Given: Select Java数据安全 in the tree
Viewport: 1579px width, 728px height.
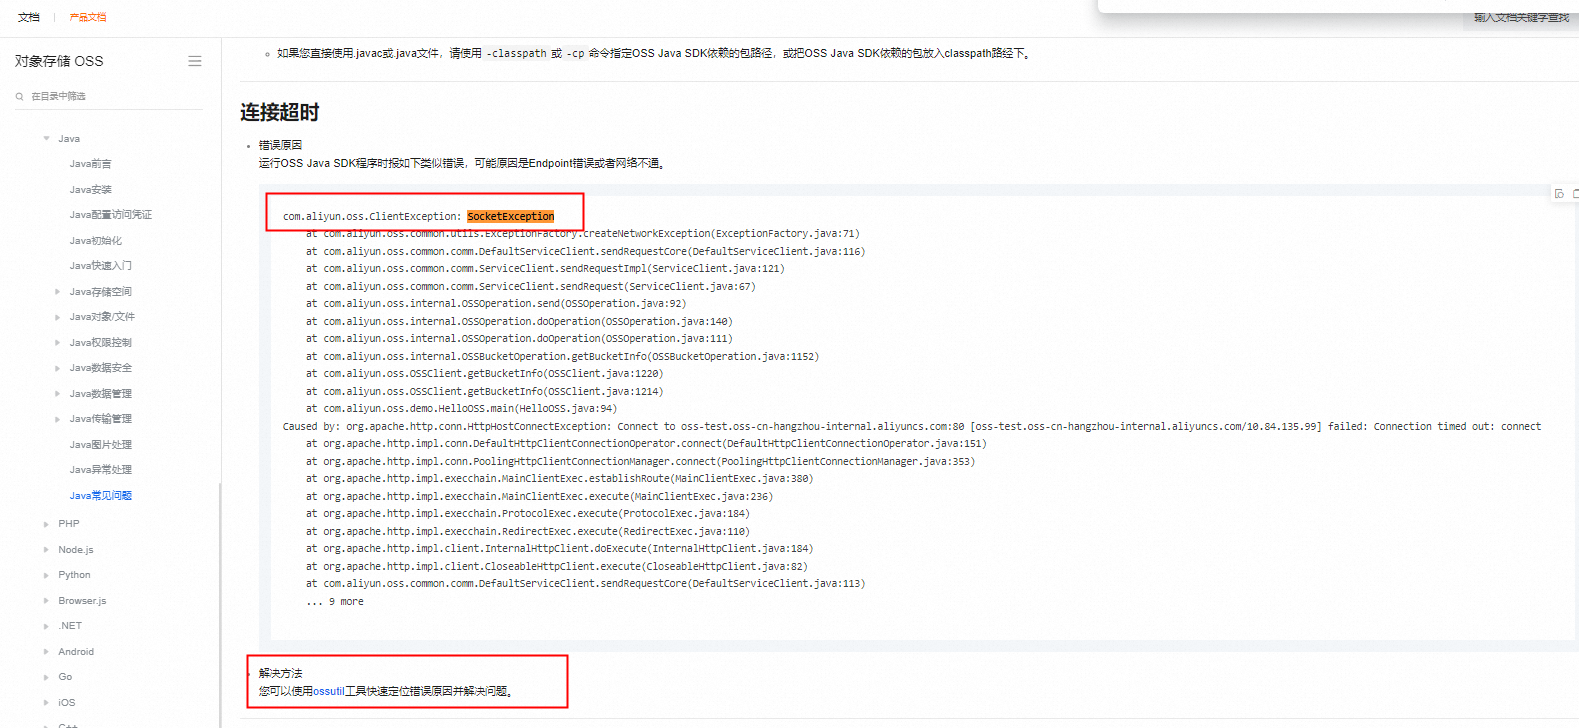Looking at the screenshot, I should tap(101, 368).
